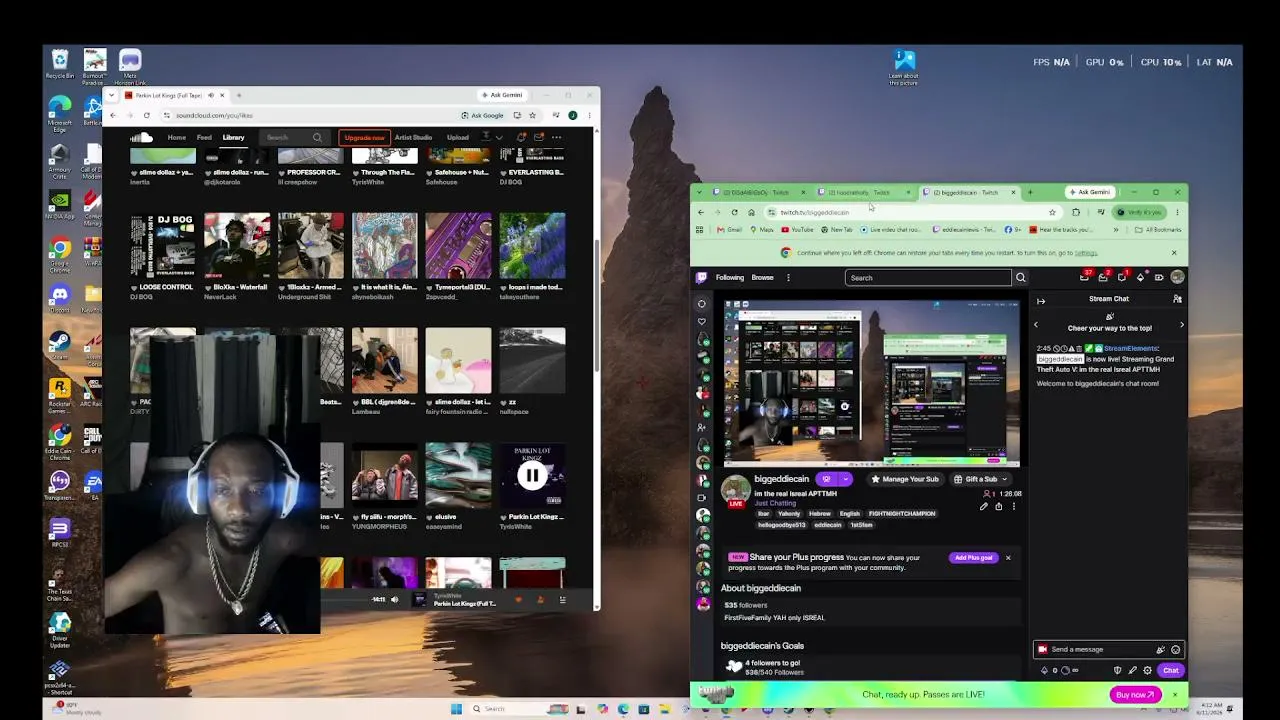Go to SoundCloud Home
This screenshot has height=720, width=1280.
[177, 137]
